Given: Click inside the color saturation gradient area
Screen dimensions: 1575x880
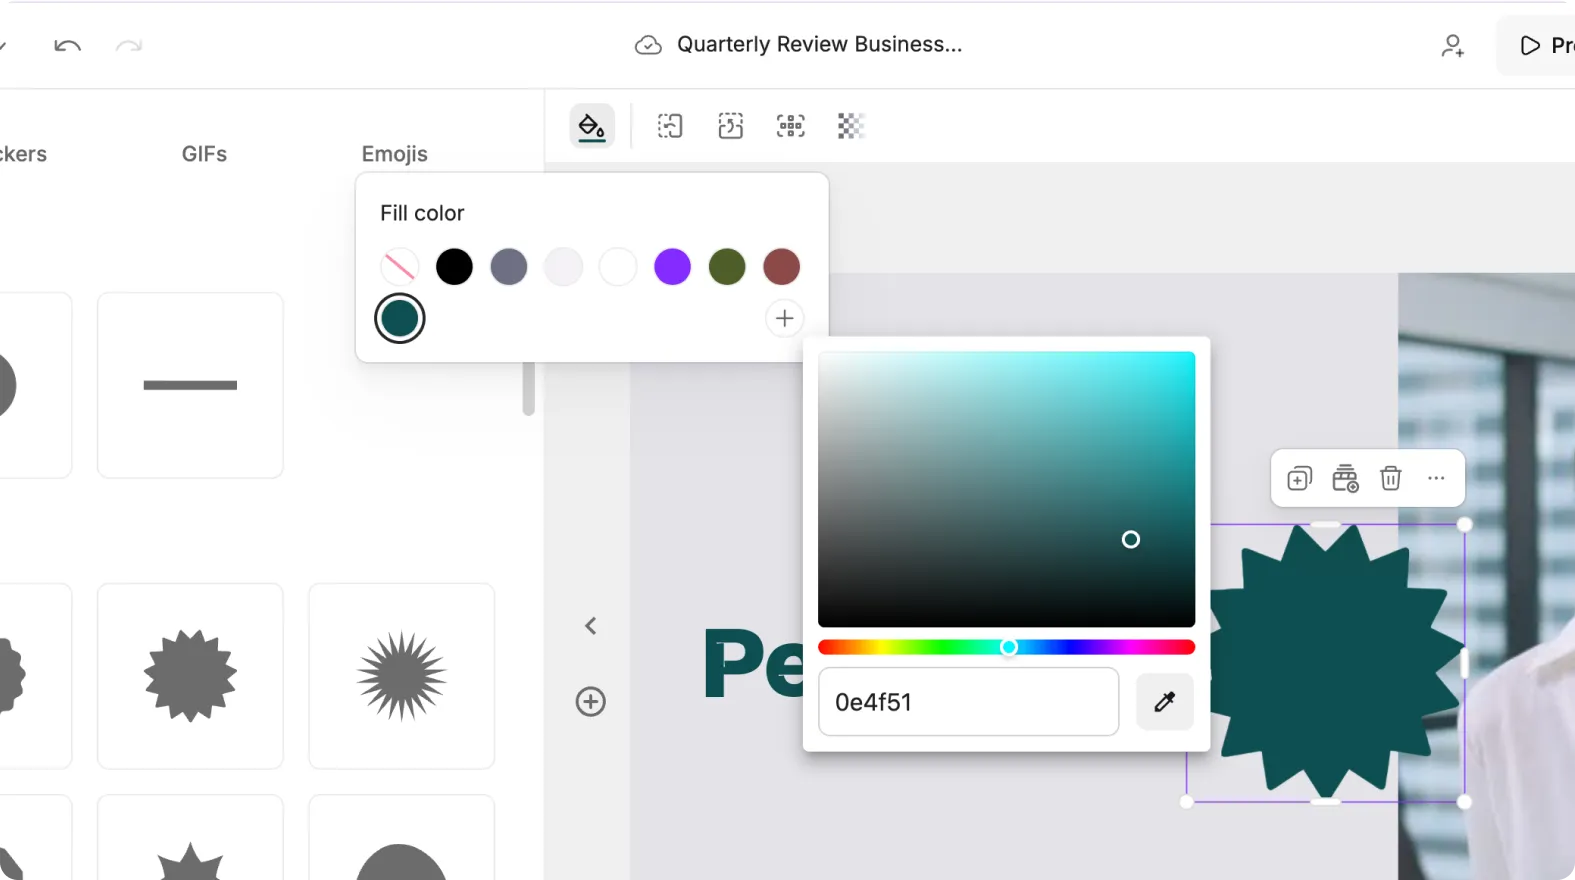Looking at the screenshot, I should point(1006,489).
